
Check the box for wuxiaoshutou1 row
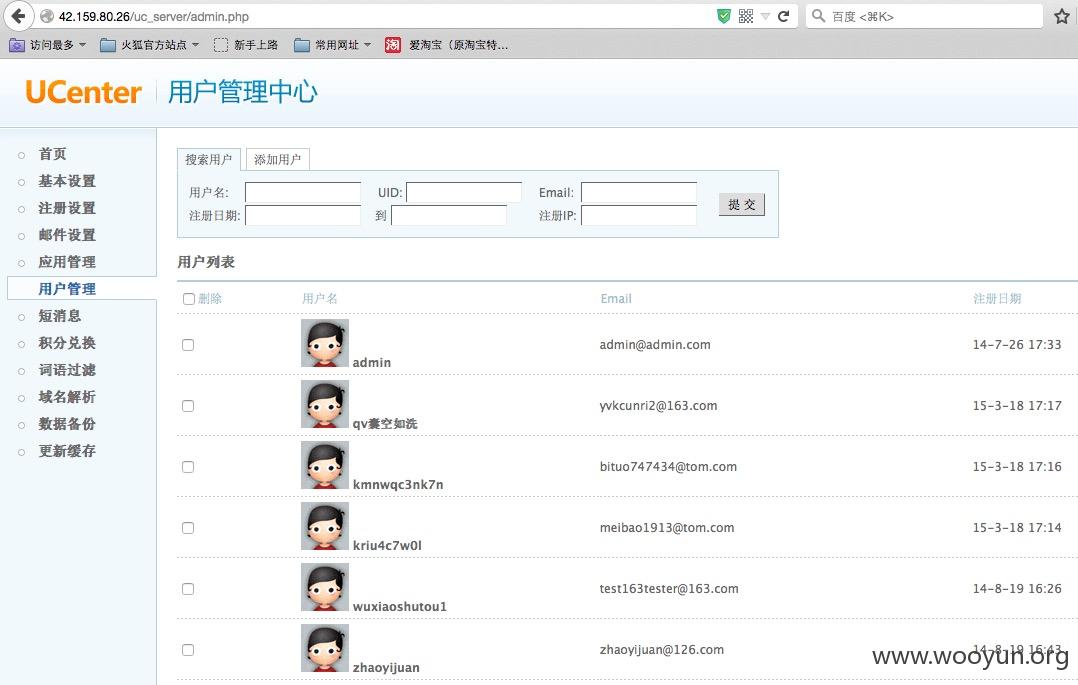point(188,589)
